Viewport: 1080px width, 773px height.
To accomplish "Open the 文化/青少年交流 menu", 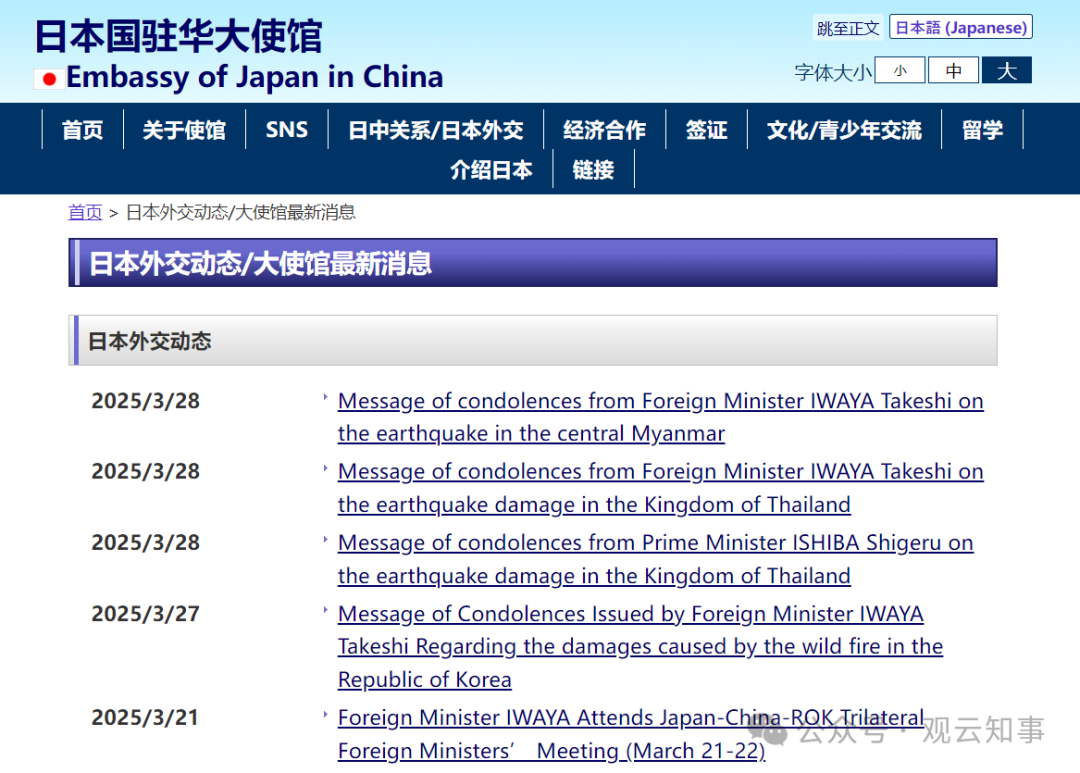I will tap(845, 129).
